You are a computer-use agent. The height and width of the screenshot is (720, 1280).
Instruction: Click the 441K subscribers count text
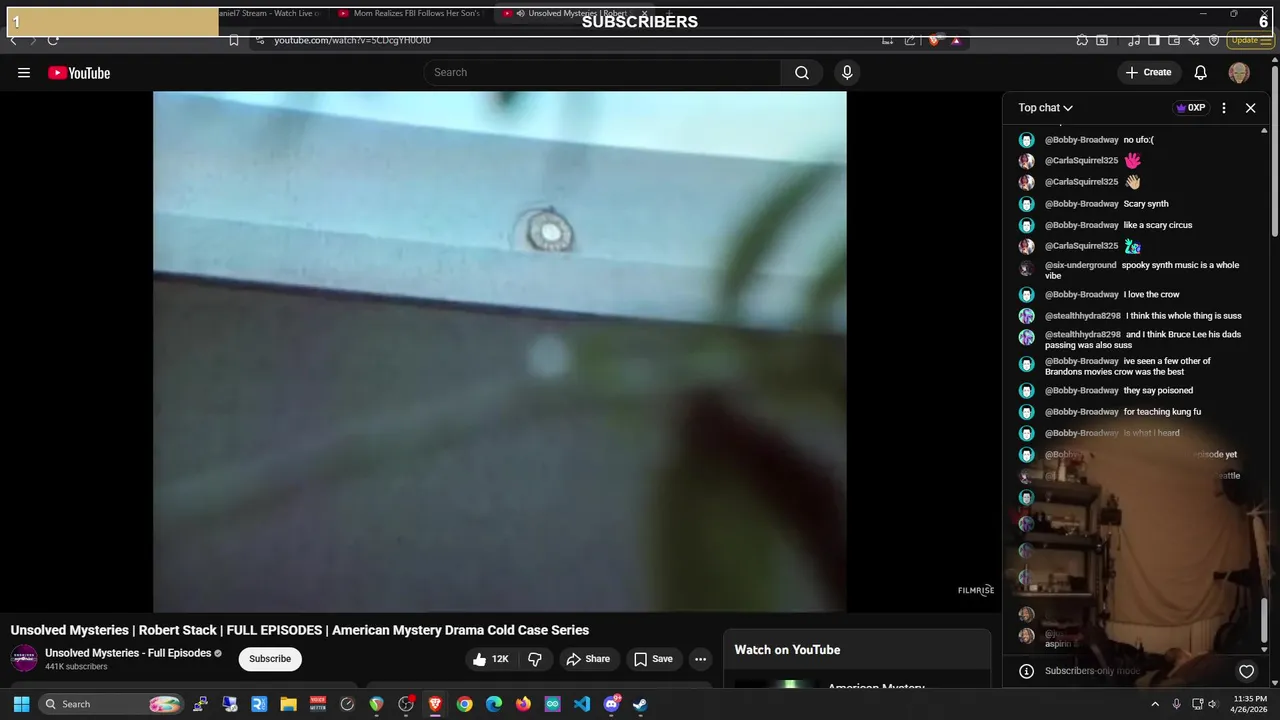click(x=76, y=667)
